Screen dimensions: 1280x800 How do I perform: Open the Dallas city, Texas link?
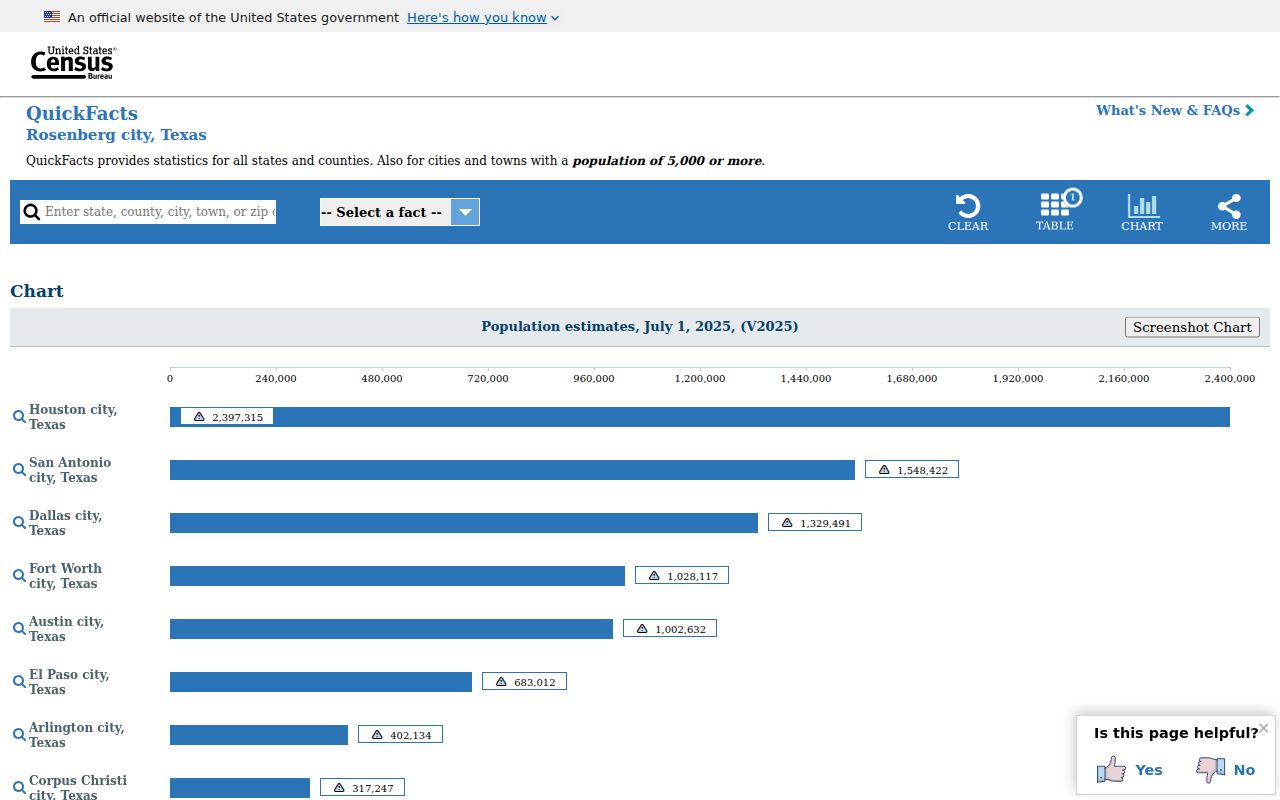pos(66,523)
